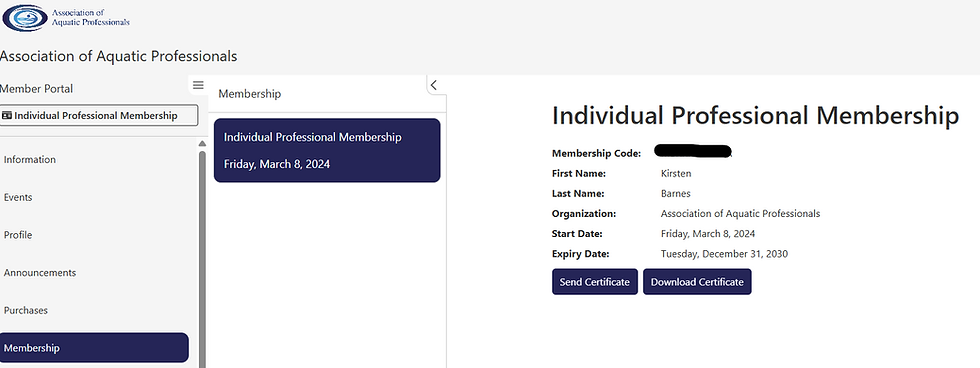Click the last name value Barnes

tap(676, 194)
